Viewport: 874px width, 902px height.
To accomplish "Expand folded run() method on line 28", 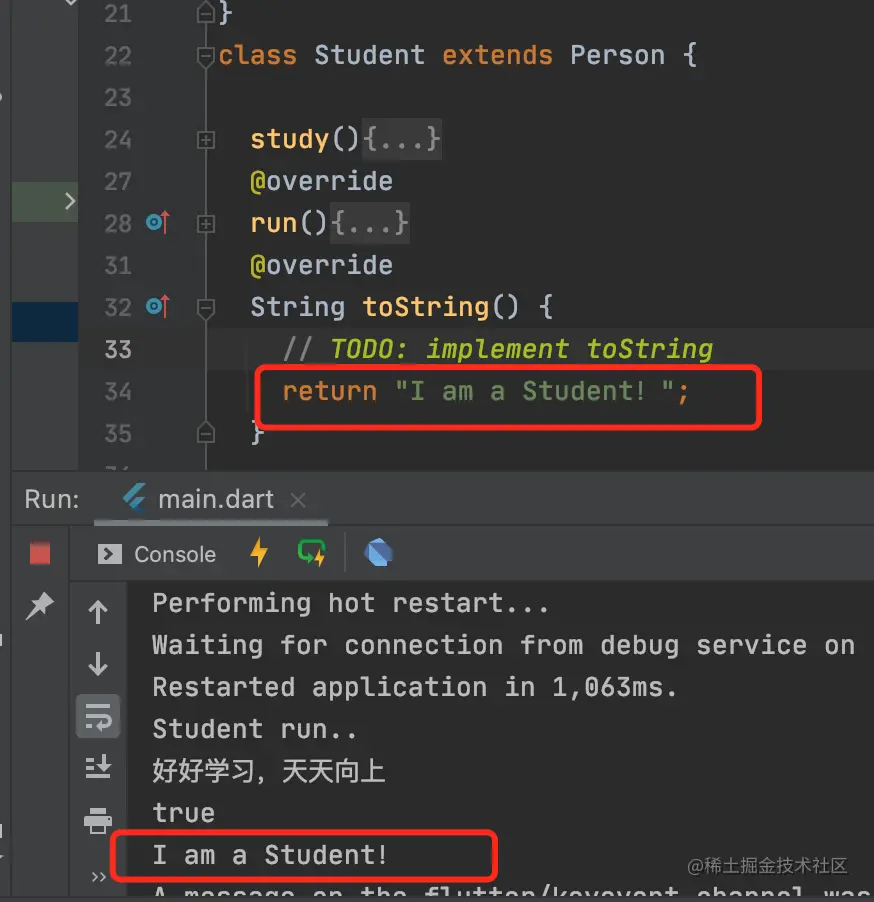I will click(x=205, y=224).
